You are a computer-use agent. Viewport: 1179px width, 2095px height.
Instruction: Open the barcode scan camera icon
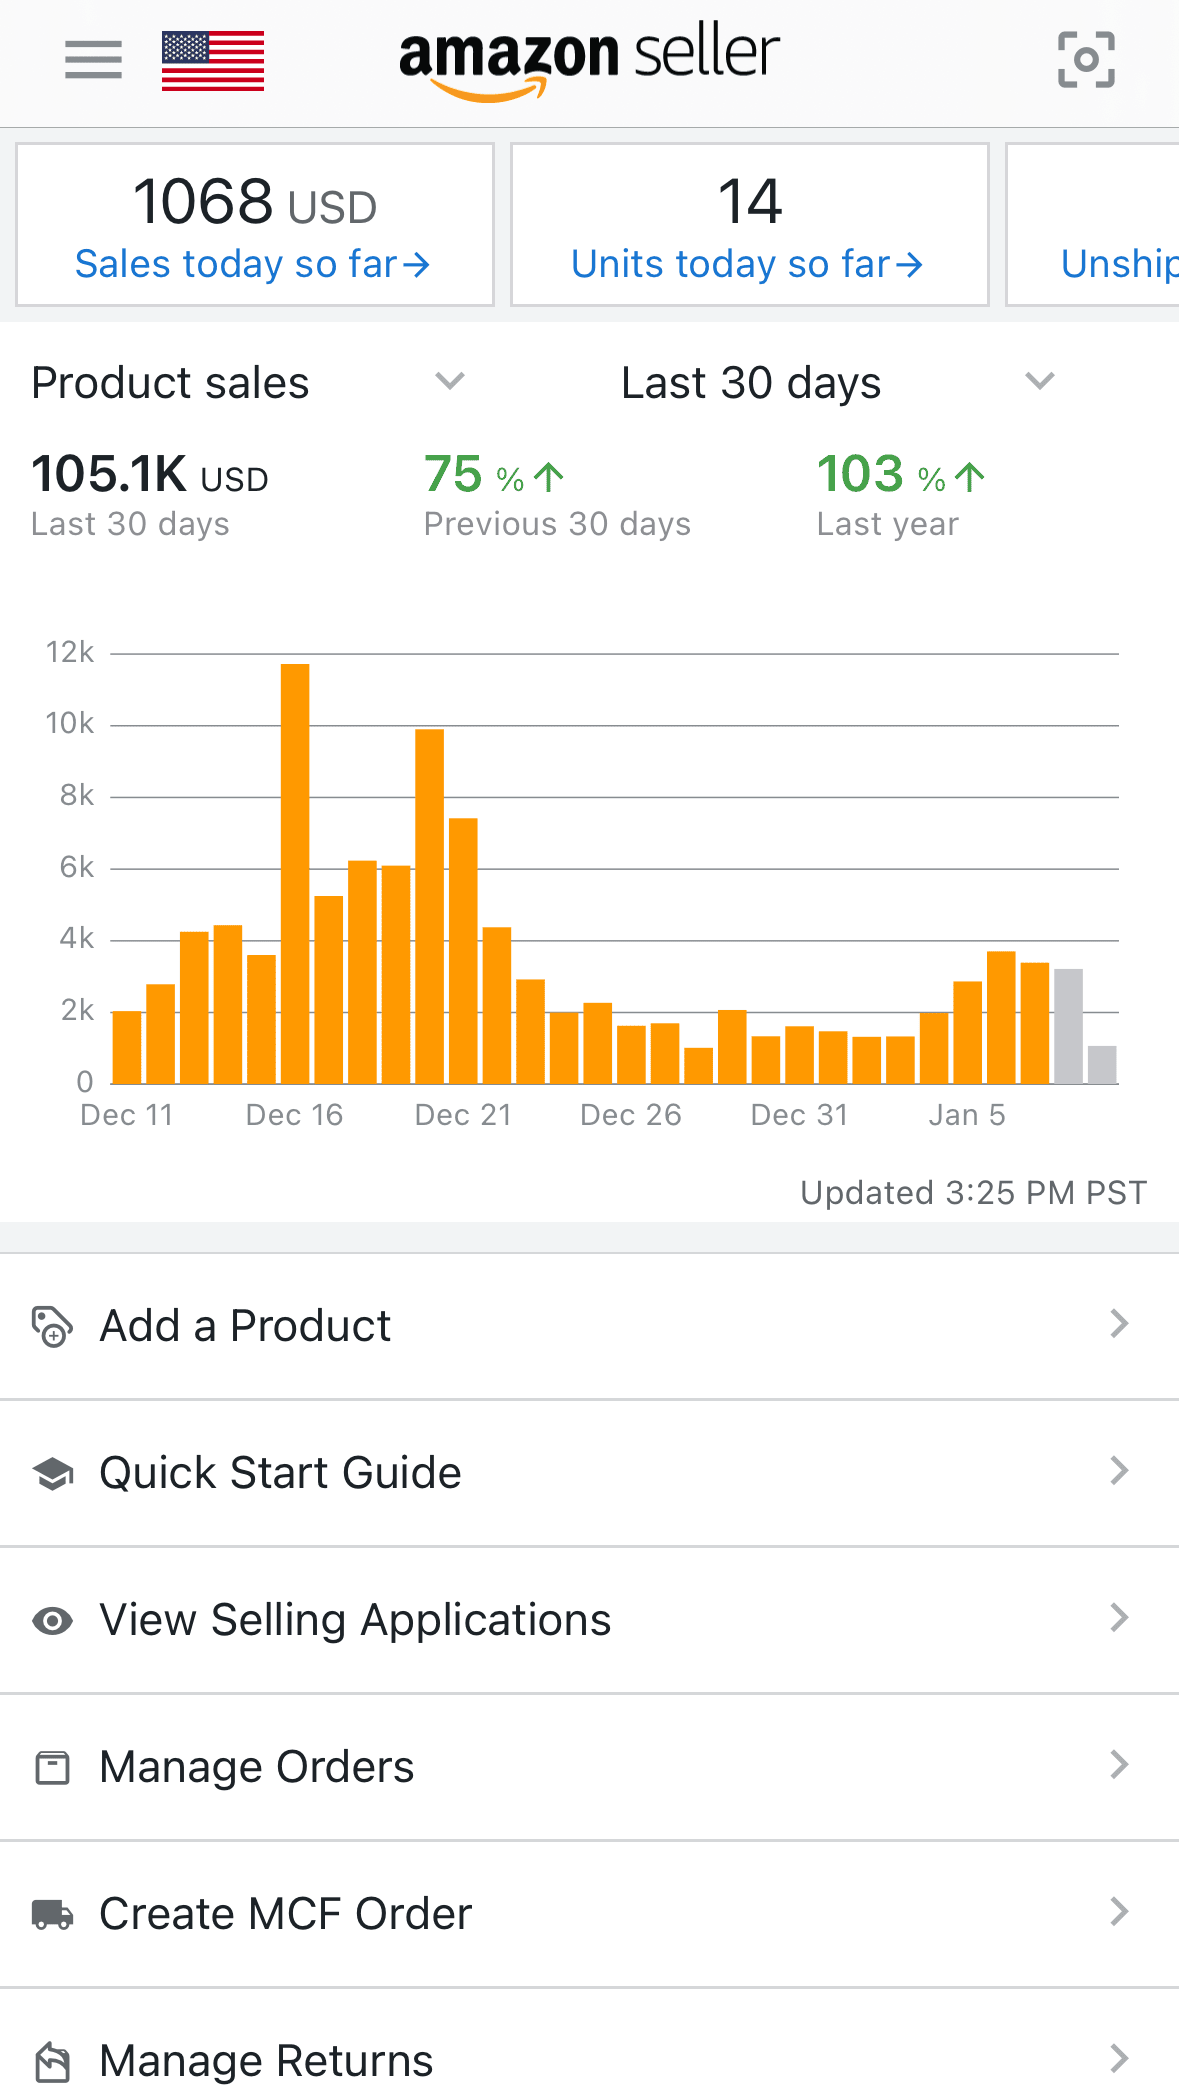(x=1086, y=60)
